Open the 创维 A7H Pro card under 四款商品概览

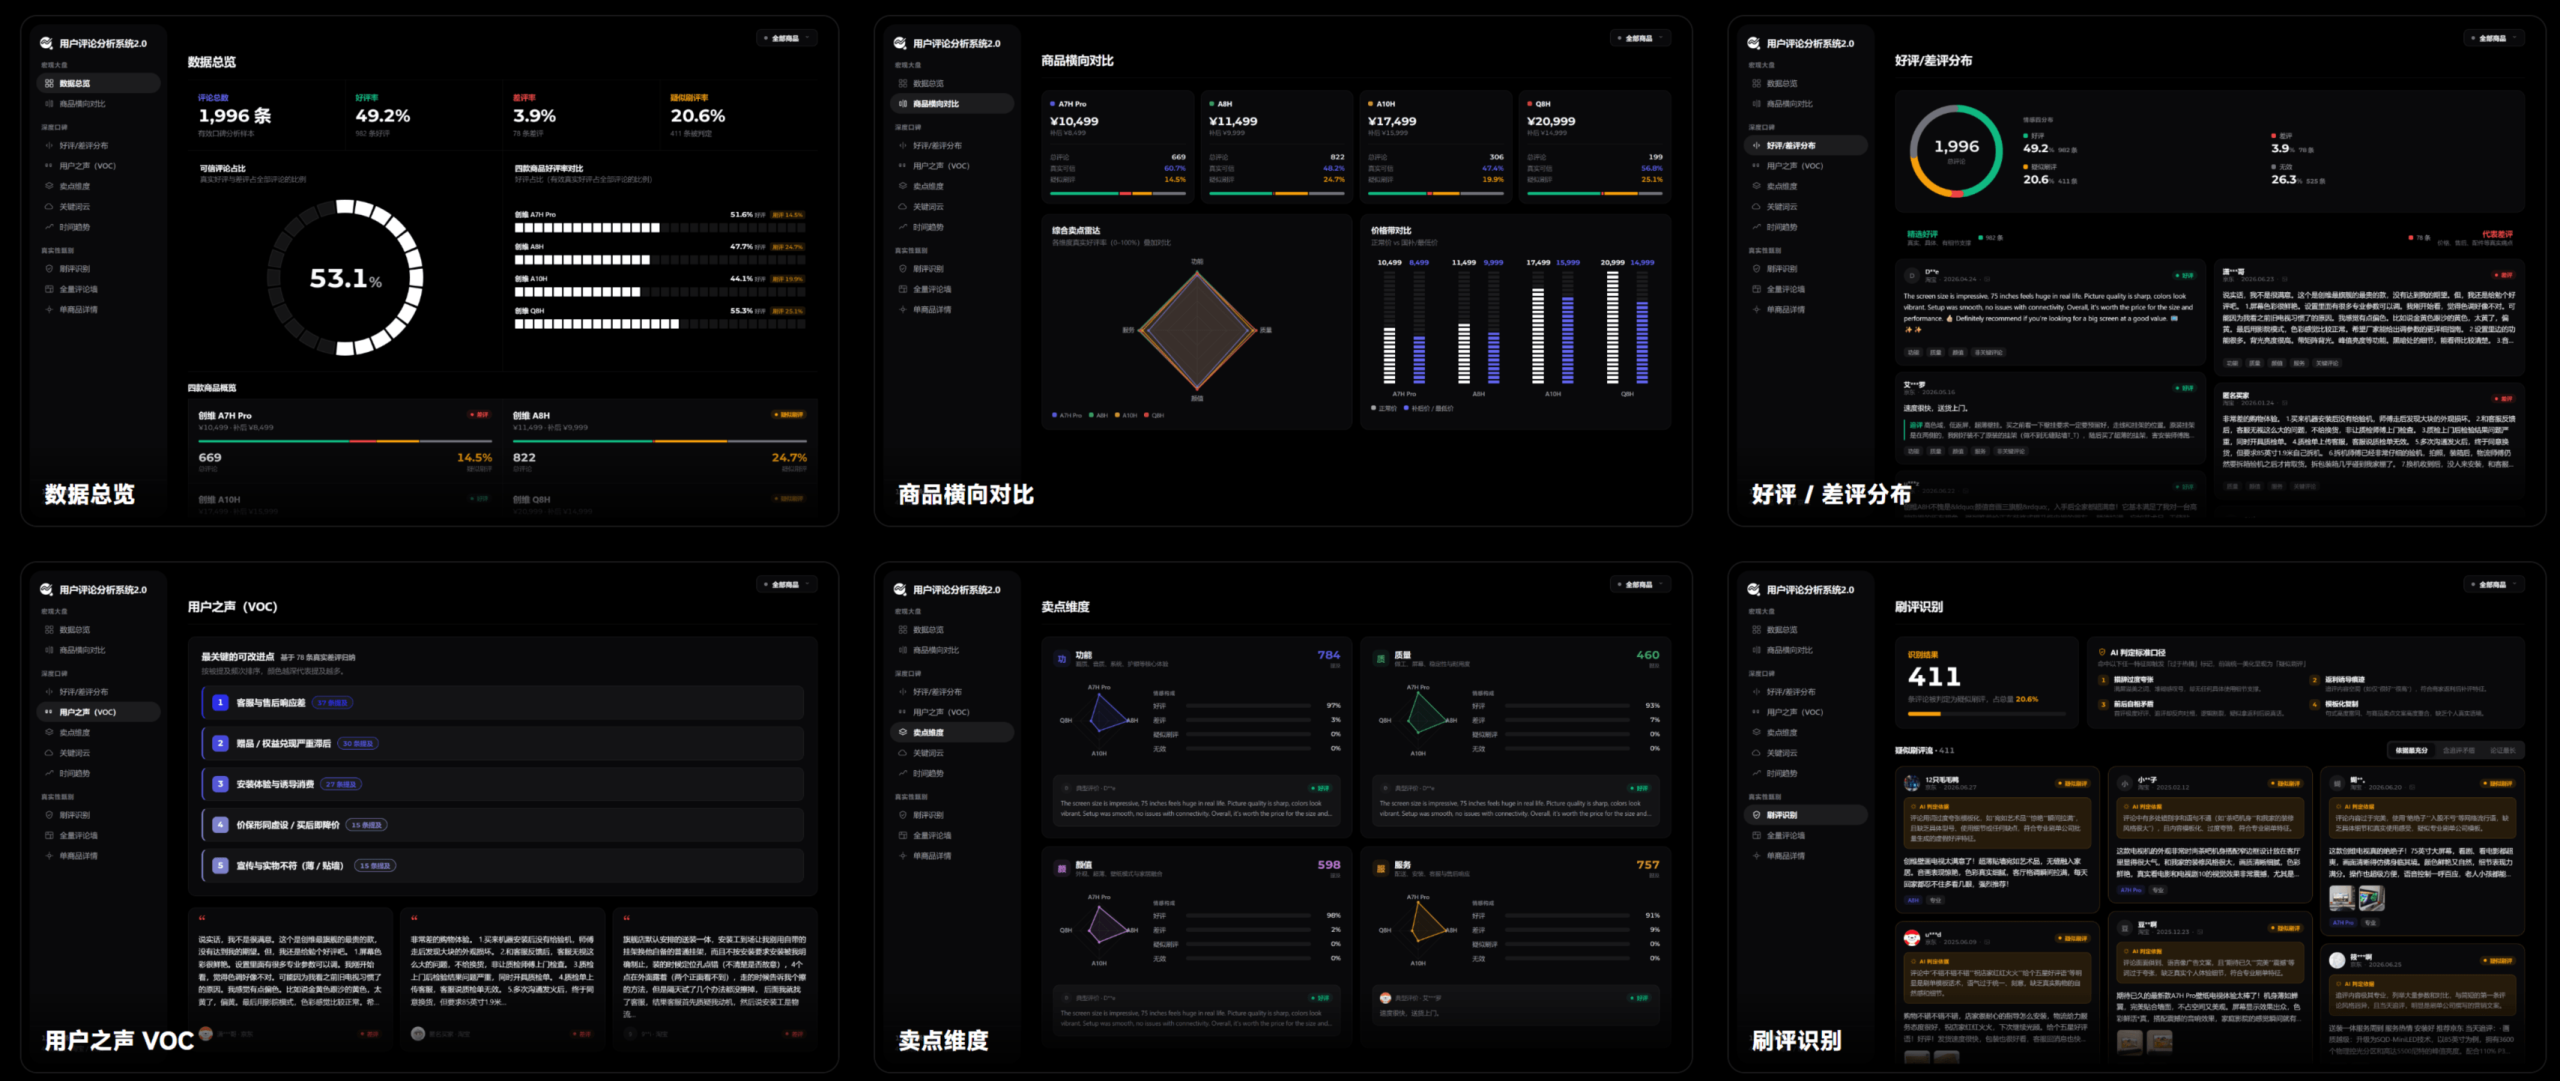coord(345,441)
